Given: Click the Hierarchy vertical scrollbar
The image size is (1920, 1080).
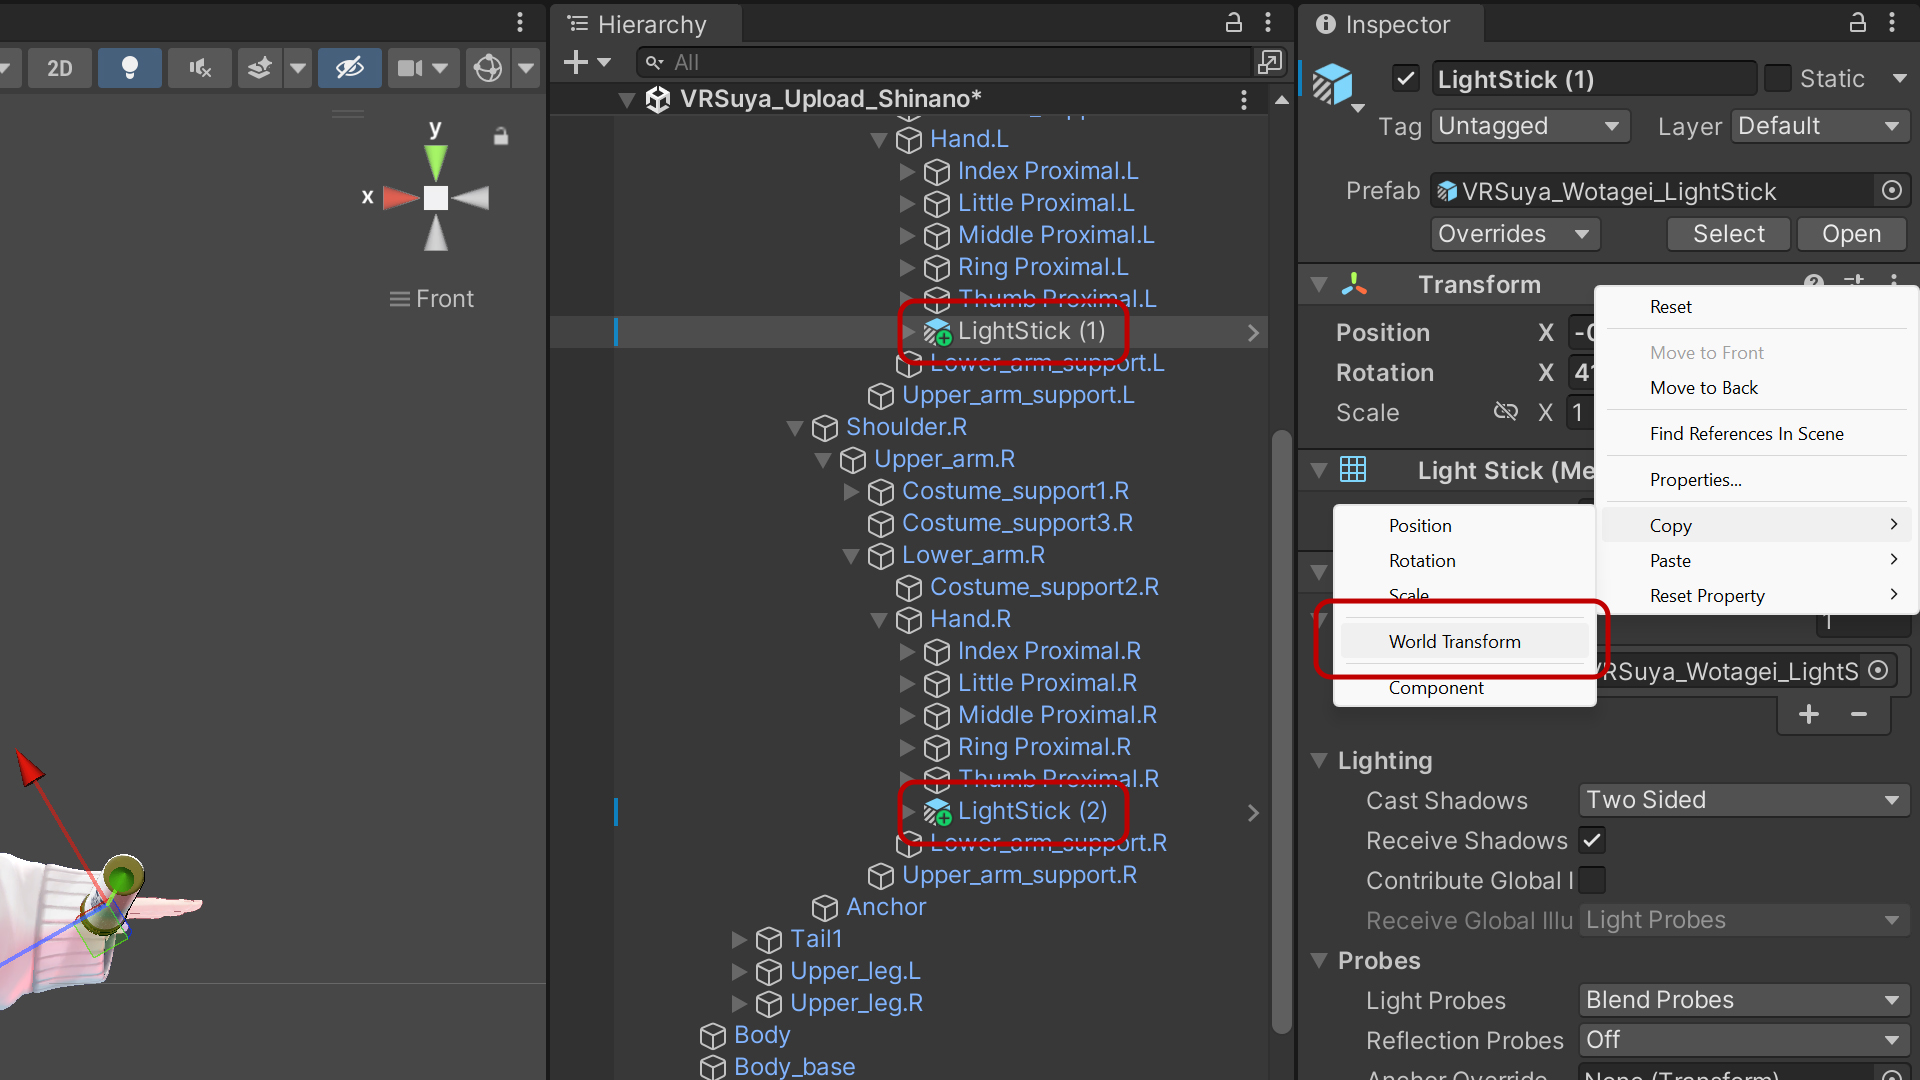Looking at the screenshot, I should pyautogui.click(x=1281, y=730).
